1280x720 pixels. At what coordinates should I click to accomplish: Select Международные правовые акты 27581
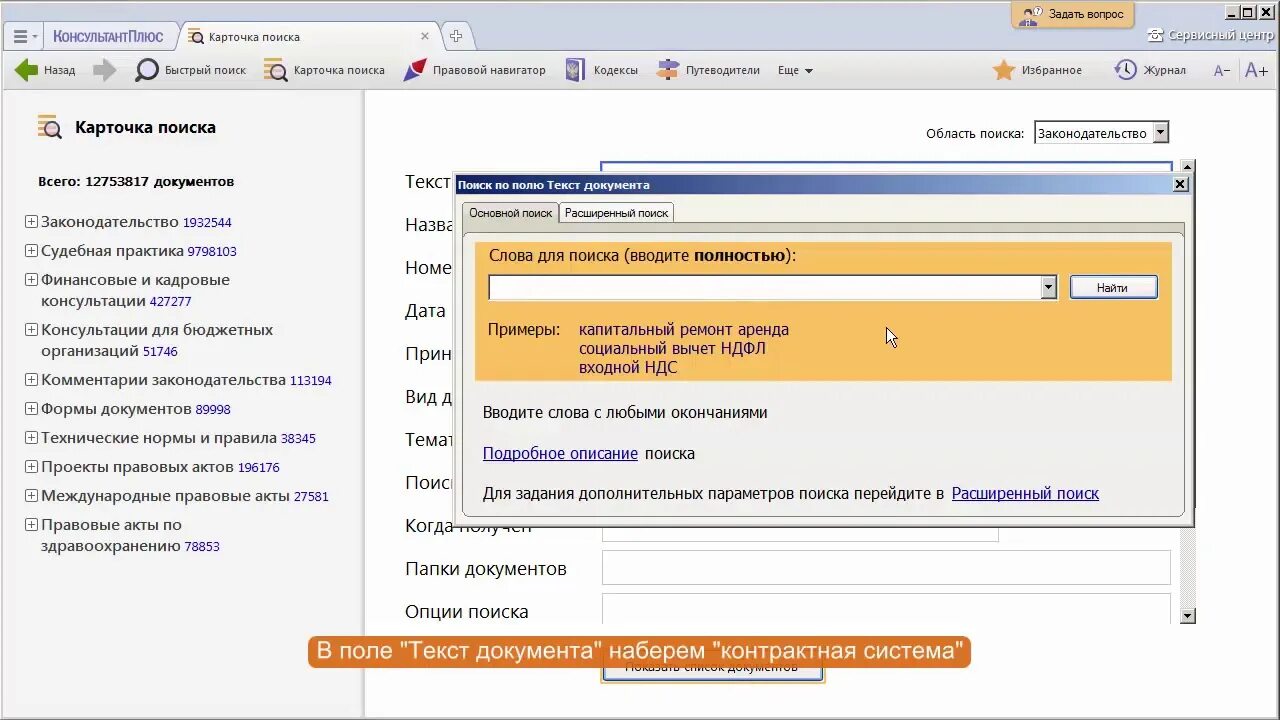185,496
